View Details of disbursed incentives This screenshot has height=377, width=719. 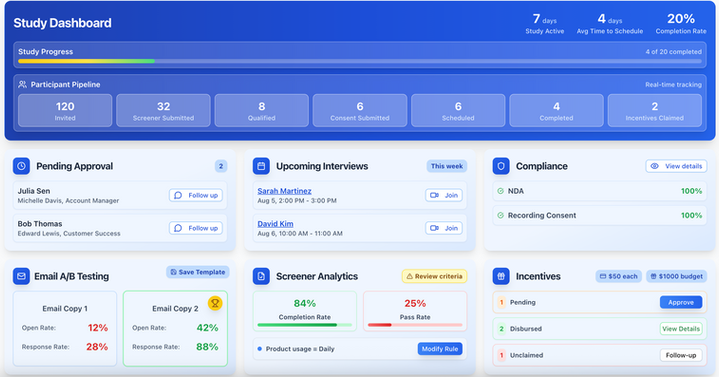point(681,329)
